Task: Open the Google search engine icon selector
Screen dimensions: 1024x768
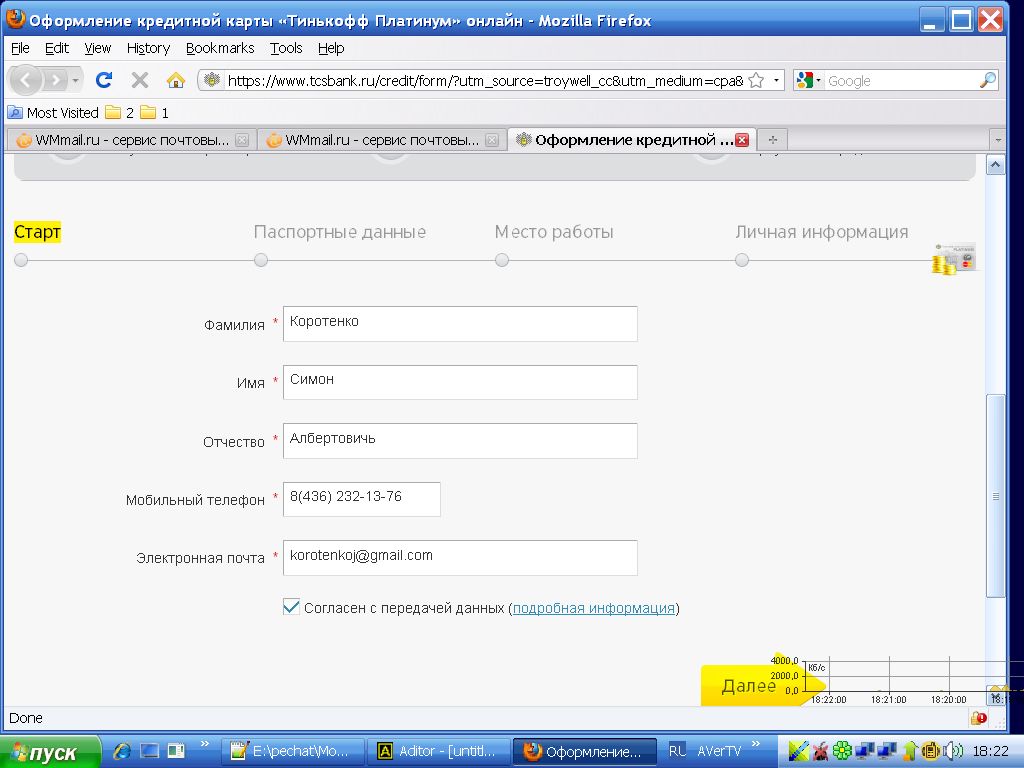Action: pyautogui.click(x=808, y=80)
